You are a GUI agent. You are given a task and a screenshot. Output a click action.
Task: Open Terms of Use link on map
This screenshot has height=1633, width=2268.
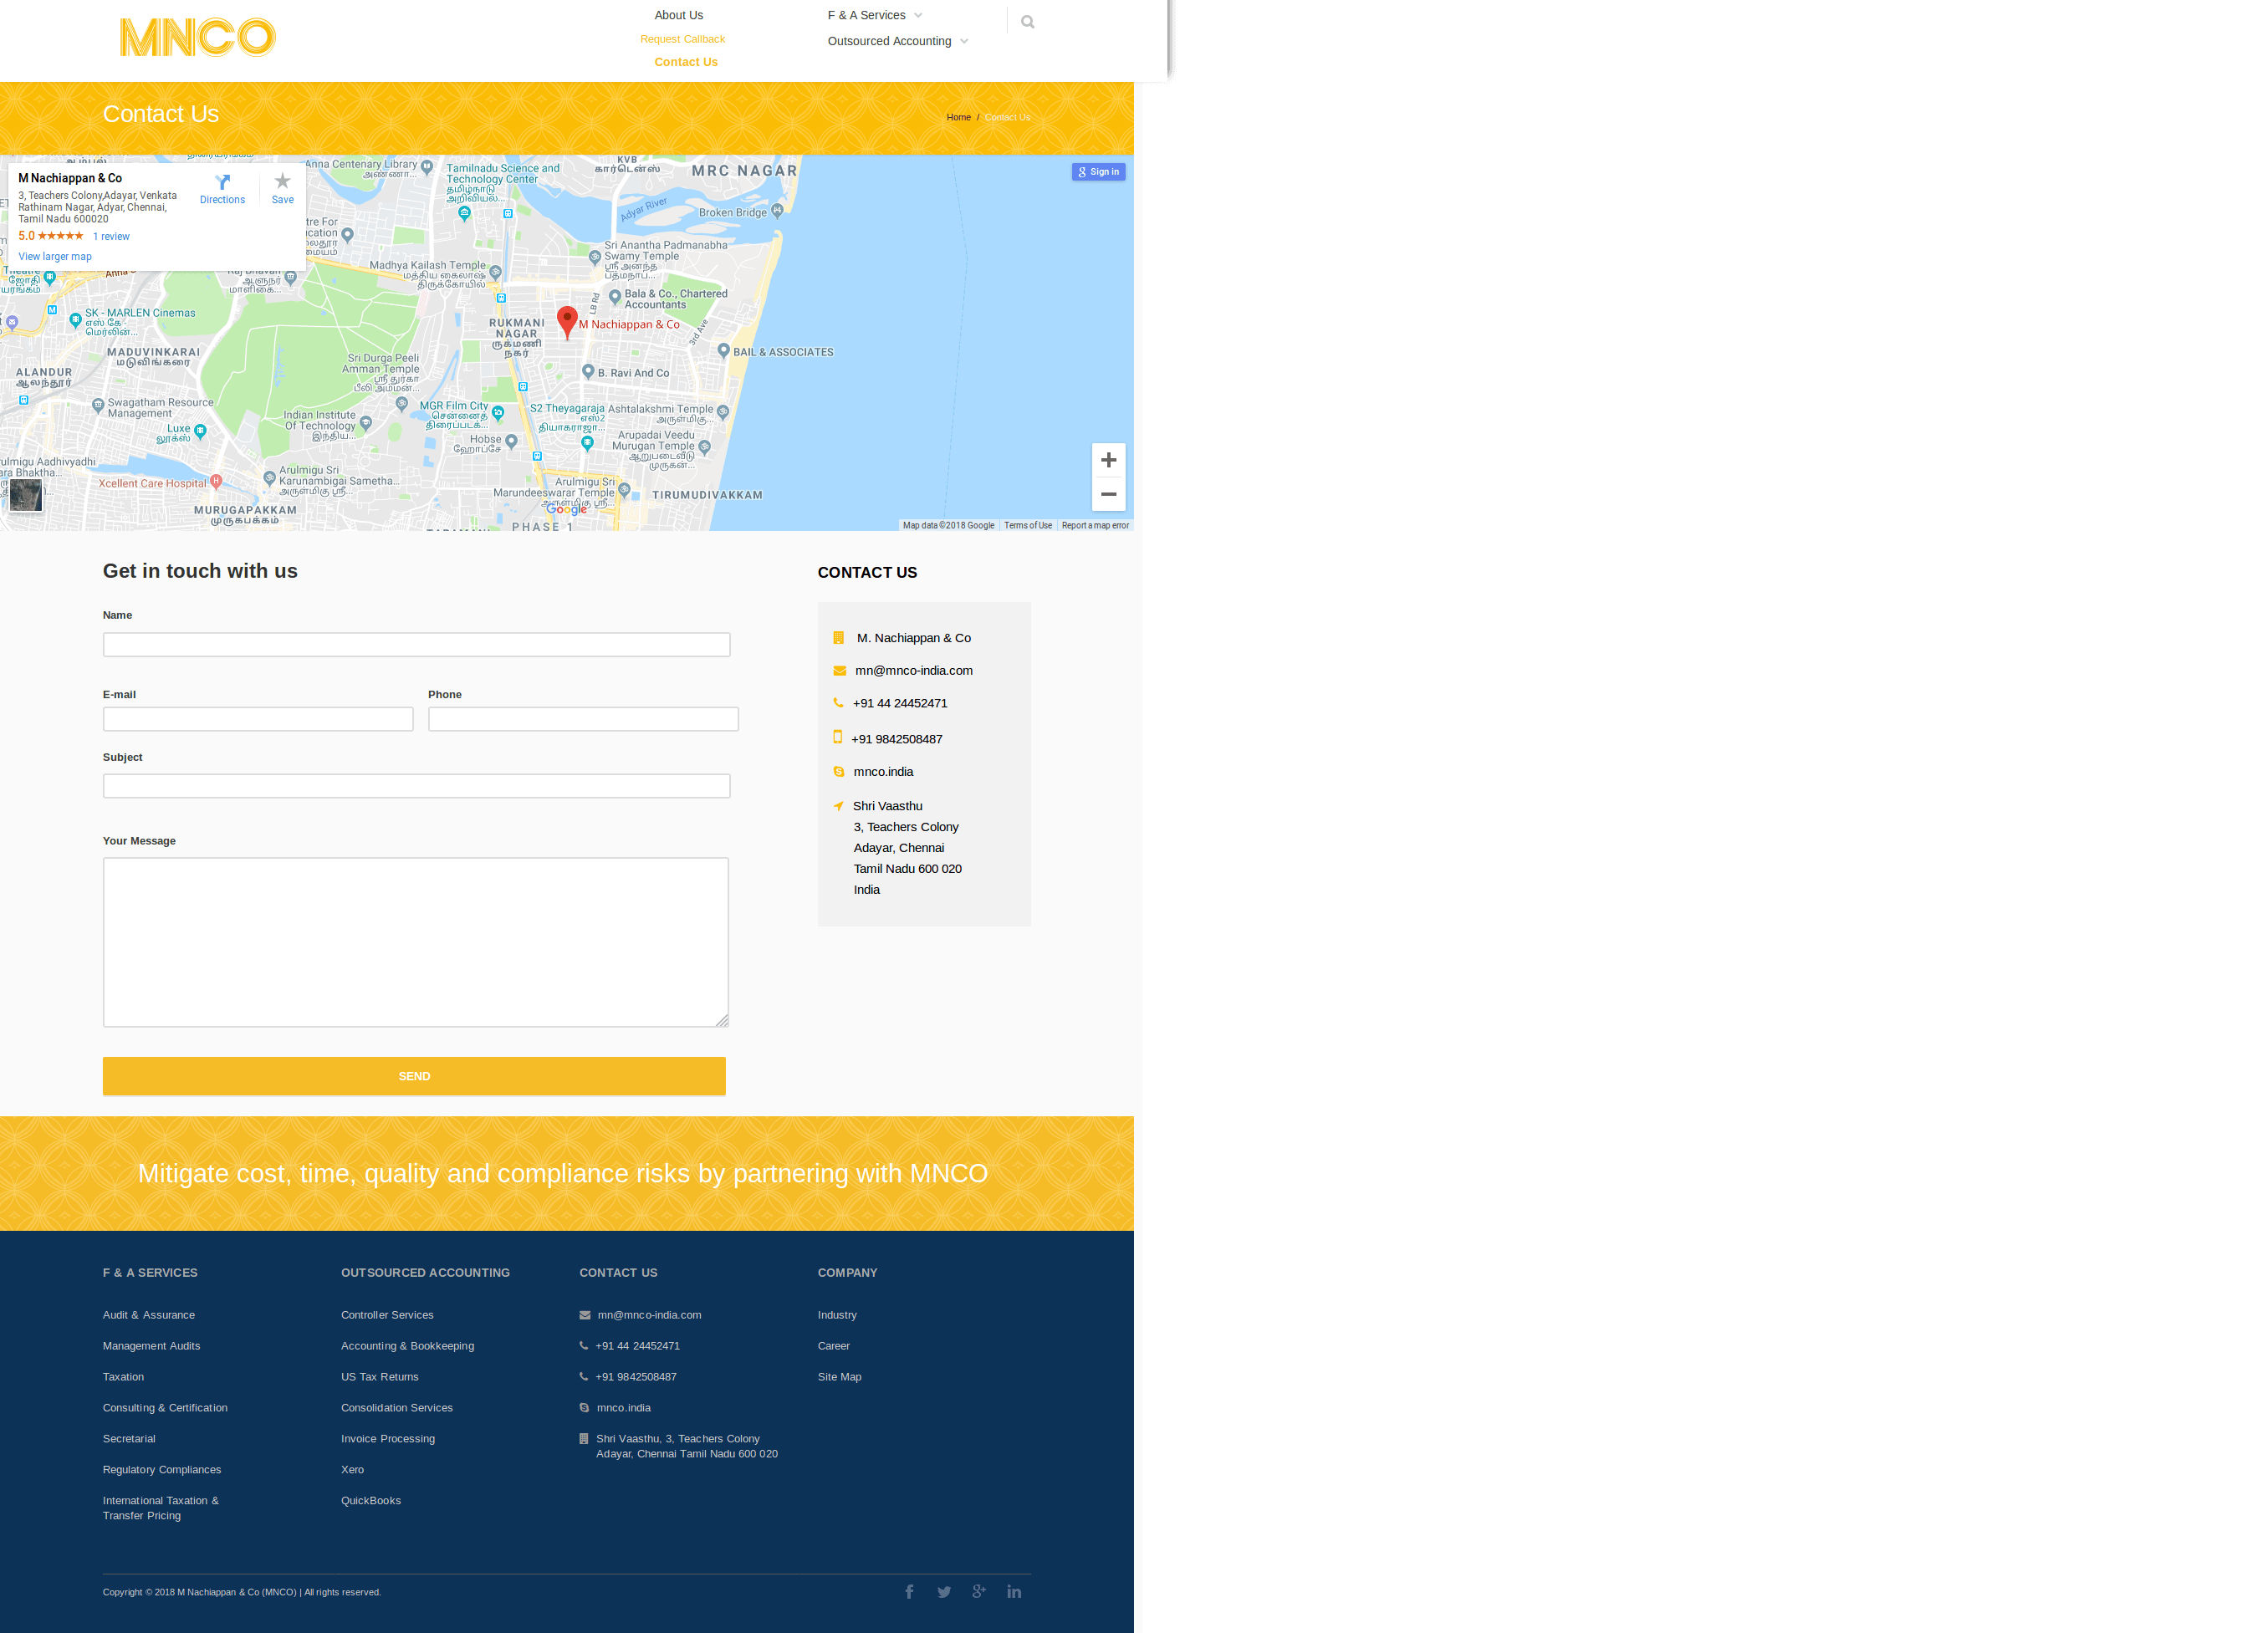(x=1028, y=525)
